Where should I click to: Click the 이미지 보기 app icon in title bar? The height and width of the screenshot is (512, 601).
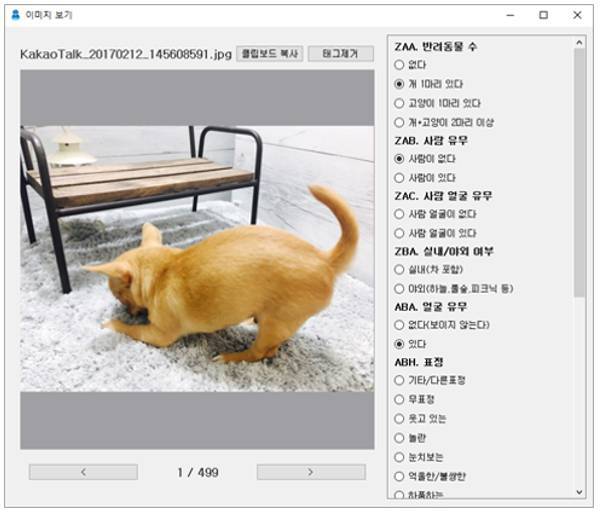click(x=15, y=15)
